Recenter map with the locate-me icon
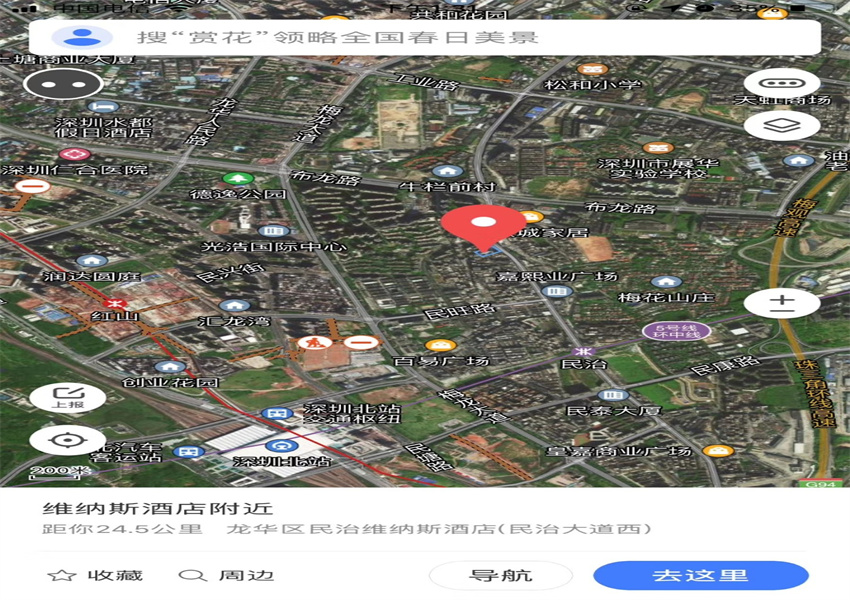The width and height of the screenshot is (850, 600). coord(68,440)
